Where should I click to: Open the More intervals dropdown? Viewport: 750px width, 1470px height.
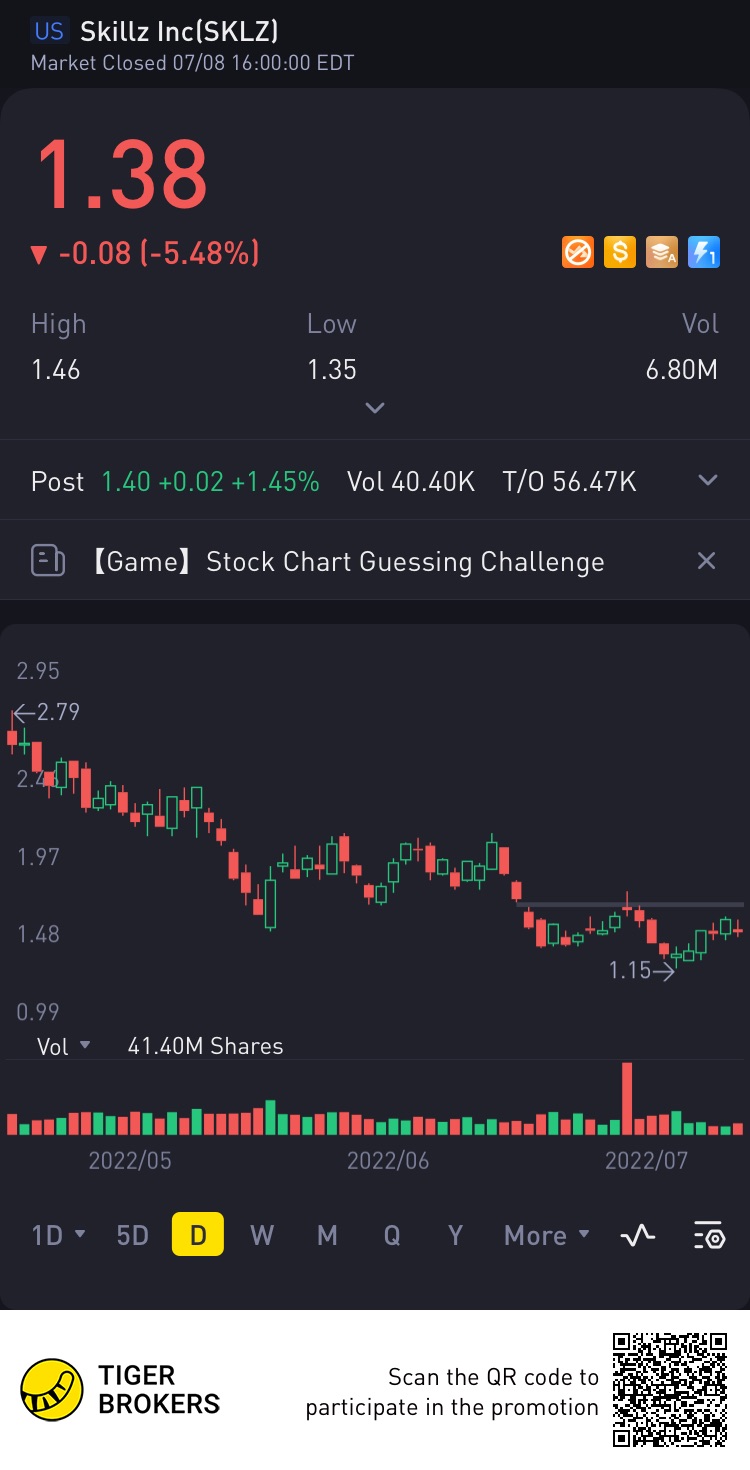click(546, 1235)
